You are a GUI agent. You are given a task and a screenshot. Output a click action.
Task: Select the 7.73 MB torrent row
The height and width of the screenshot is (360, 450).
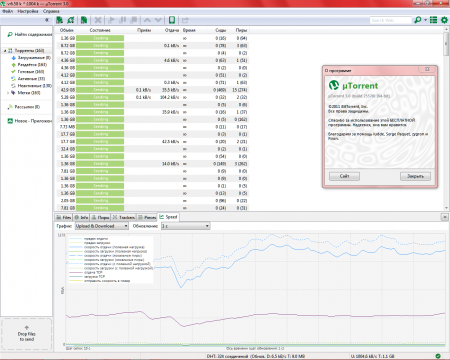(x=153, y=127)
